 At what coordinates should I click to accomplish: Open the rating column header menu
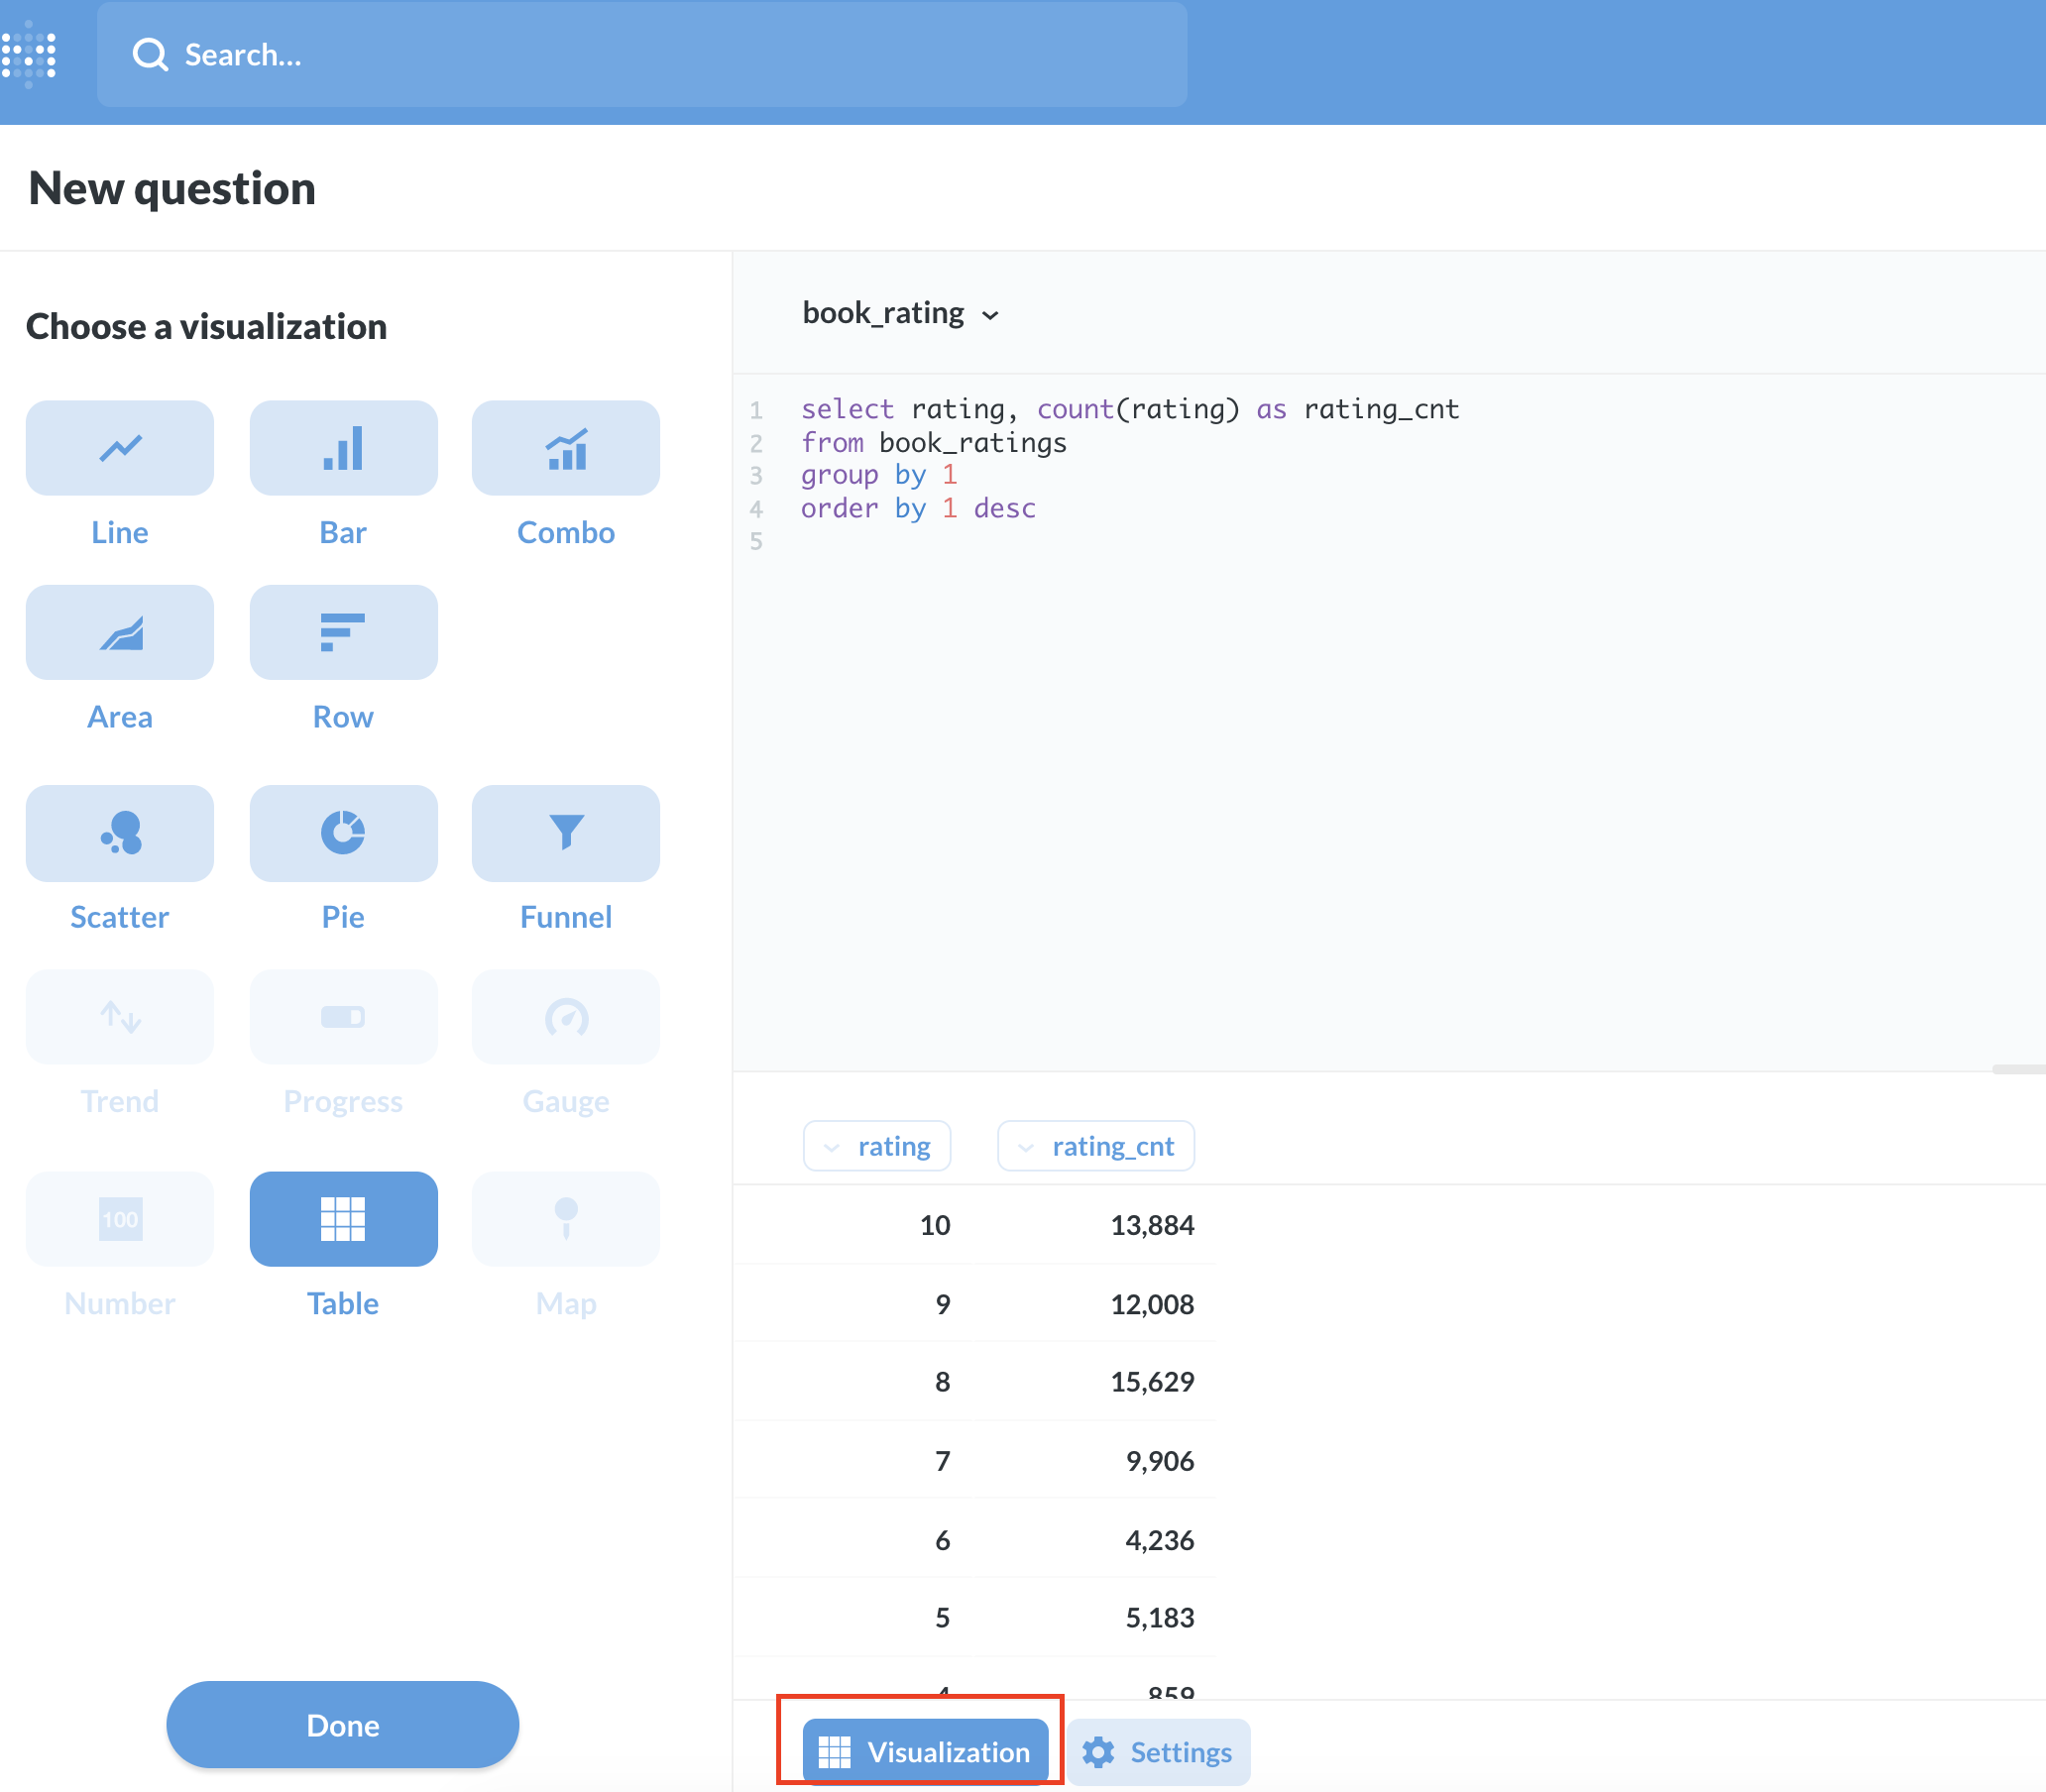click(877, 1146)
